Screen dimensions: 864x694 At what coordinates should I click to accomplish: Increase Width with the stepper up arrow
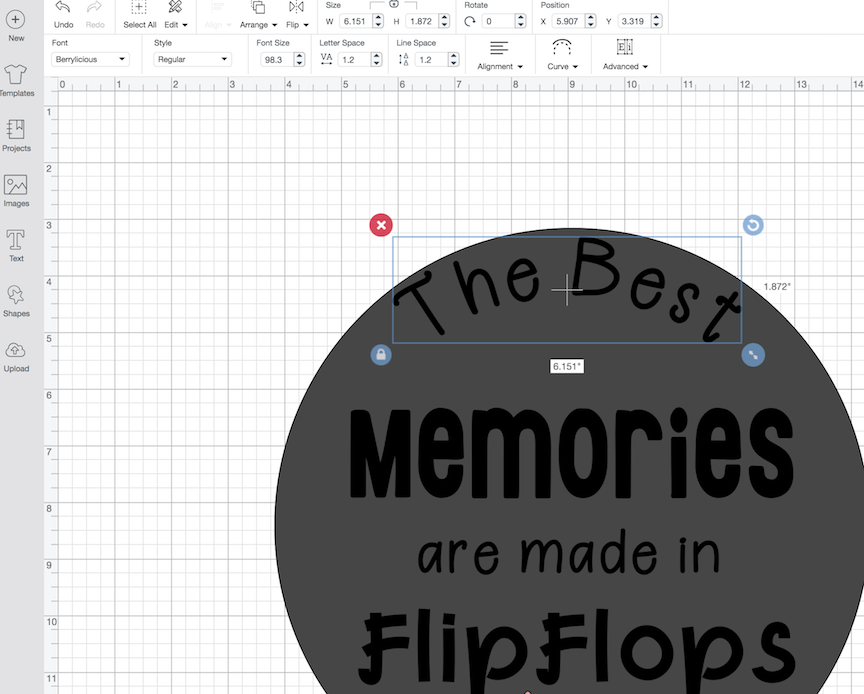click(x=378, y=18)
